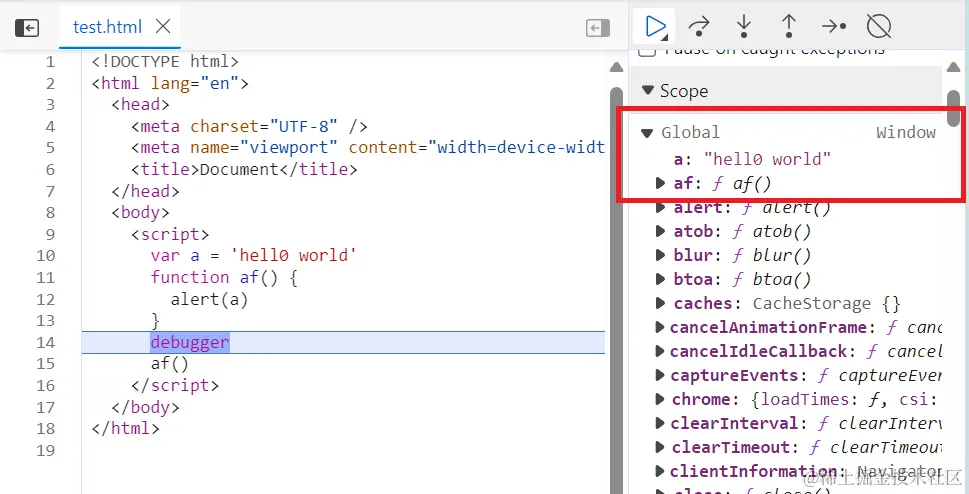Expand the clientInformation entry
This screenshot has height=494, width=969.
(660, 471)
